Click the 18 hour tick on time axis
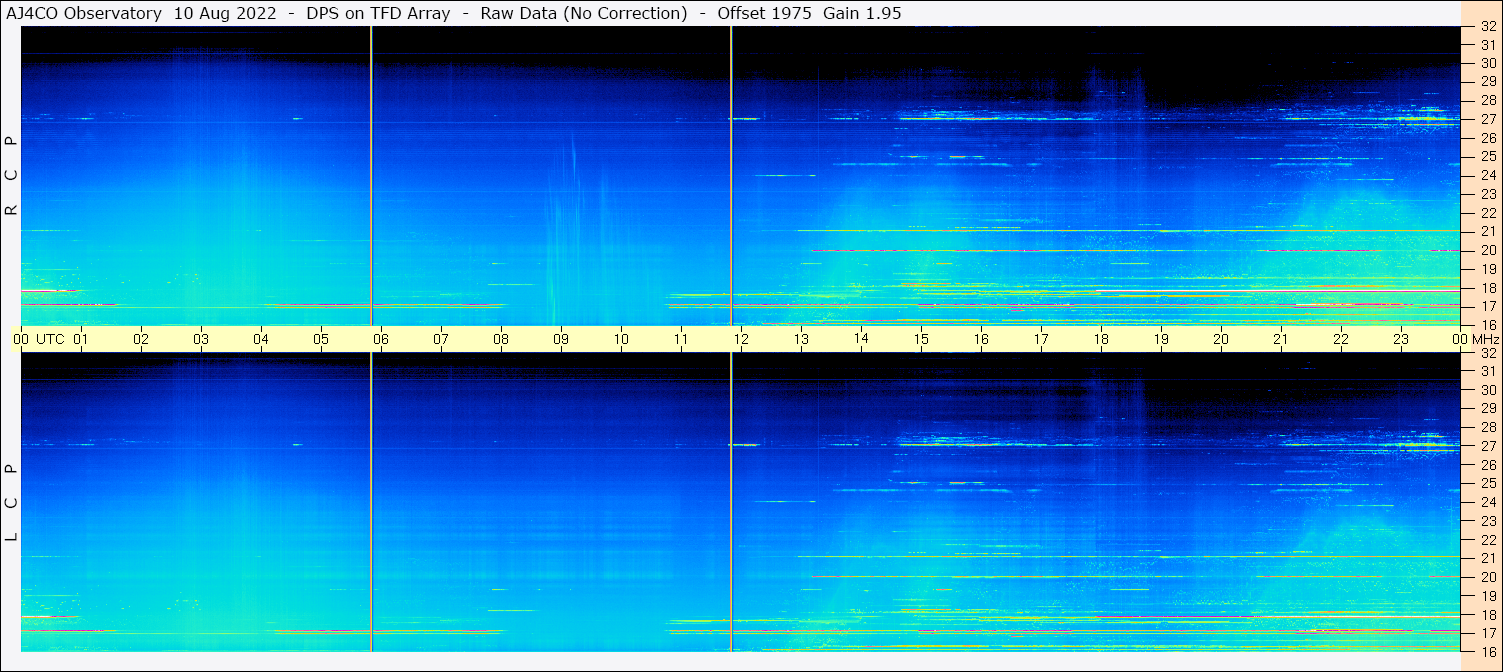This screenshot has width=1503, height=672. pyautogui.click(x=1101, y=339)
